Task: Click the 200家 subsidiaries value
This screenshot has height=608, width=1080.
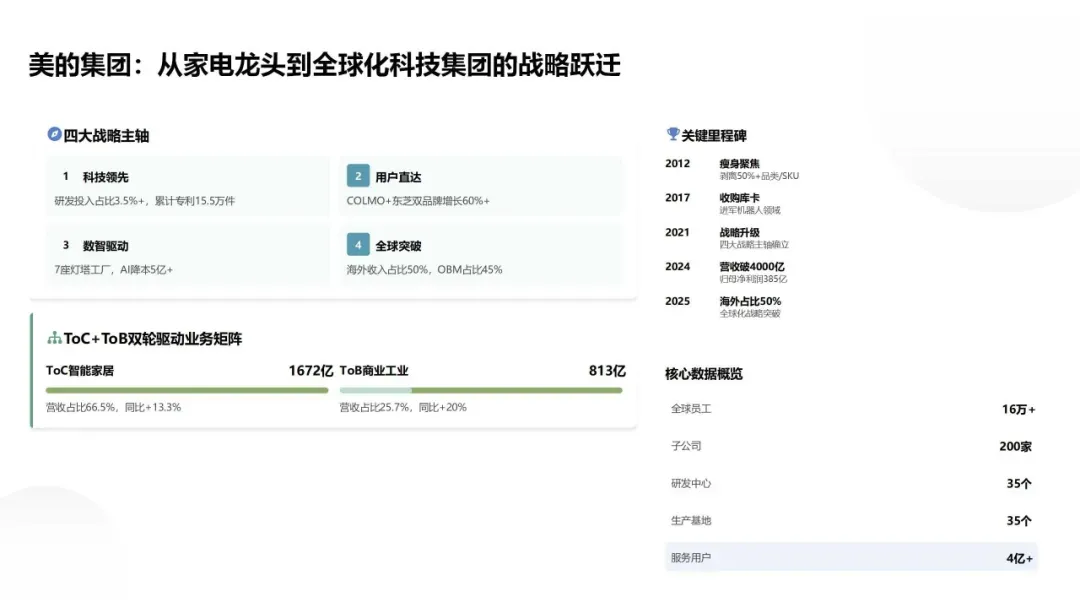Action: click(x=1016, y=446)
